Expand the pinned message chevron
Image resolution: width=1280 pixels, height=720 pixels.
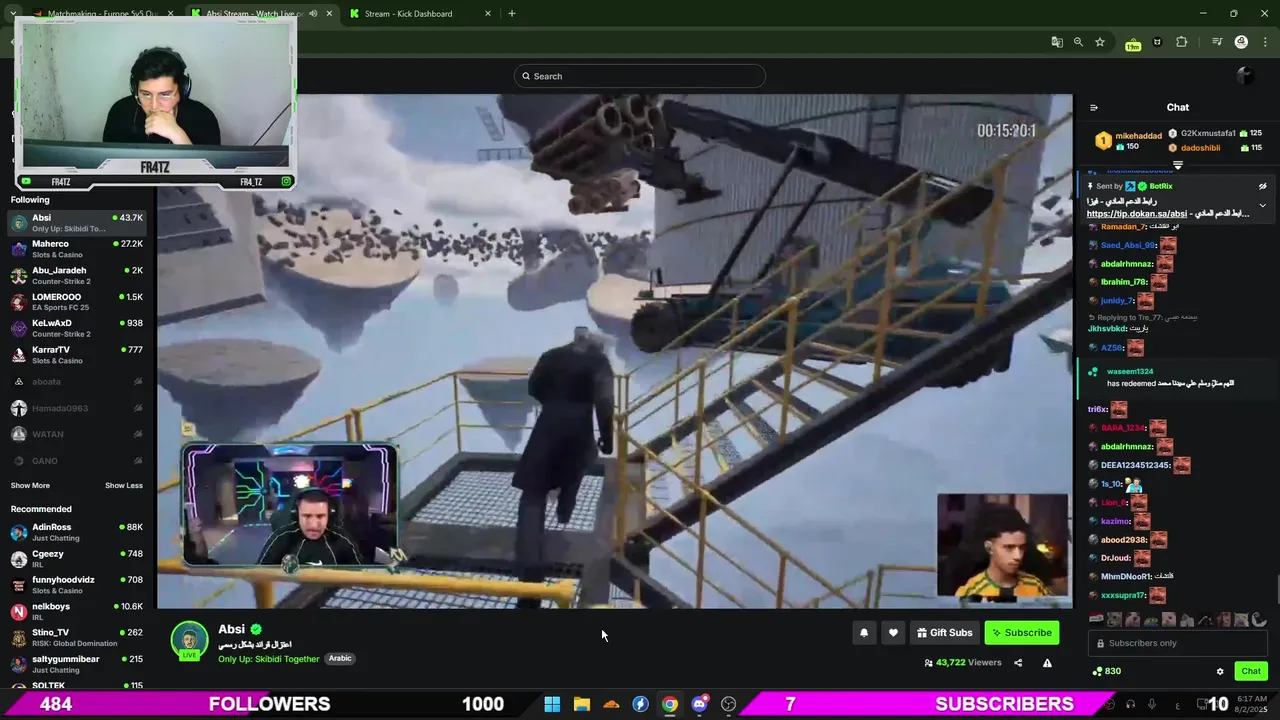[1262, 206]
